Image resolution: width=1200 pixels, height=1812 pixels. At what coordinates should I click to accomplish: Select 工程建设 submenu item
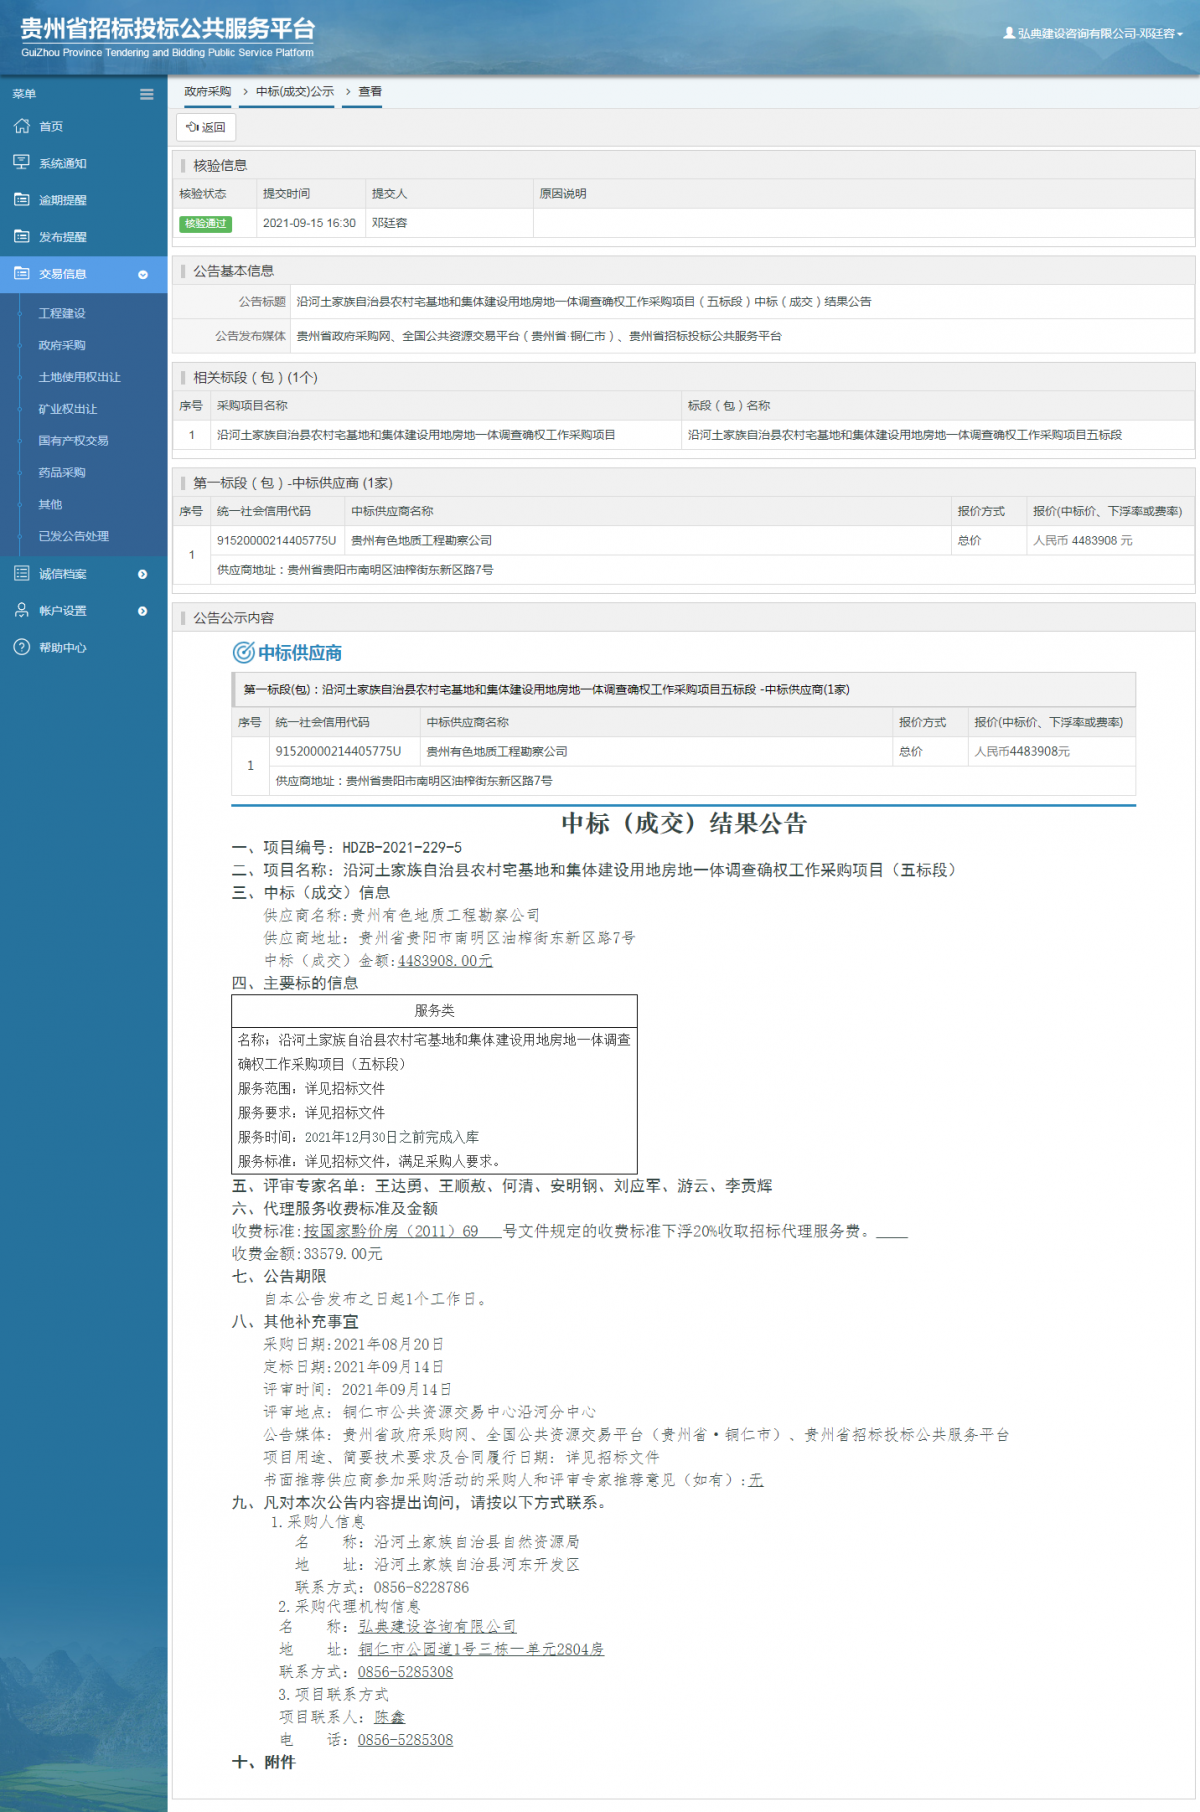[62, 313]
